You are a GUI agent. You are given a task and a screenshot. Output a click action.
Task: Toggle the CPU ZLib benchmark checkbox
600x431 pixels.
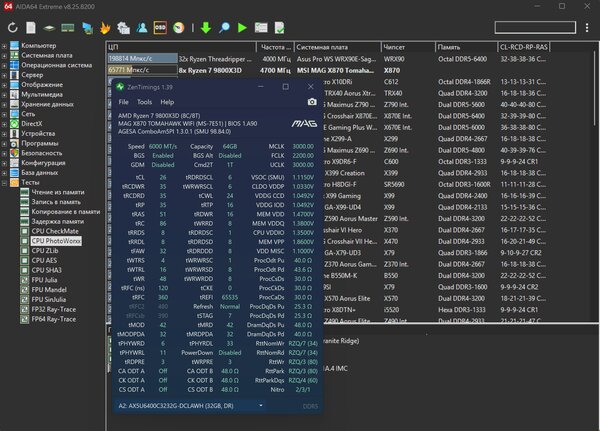24,251
